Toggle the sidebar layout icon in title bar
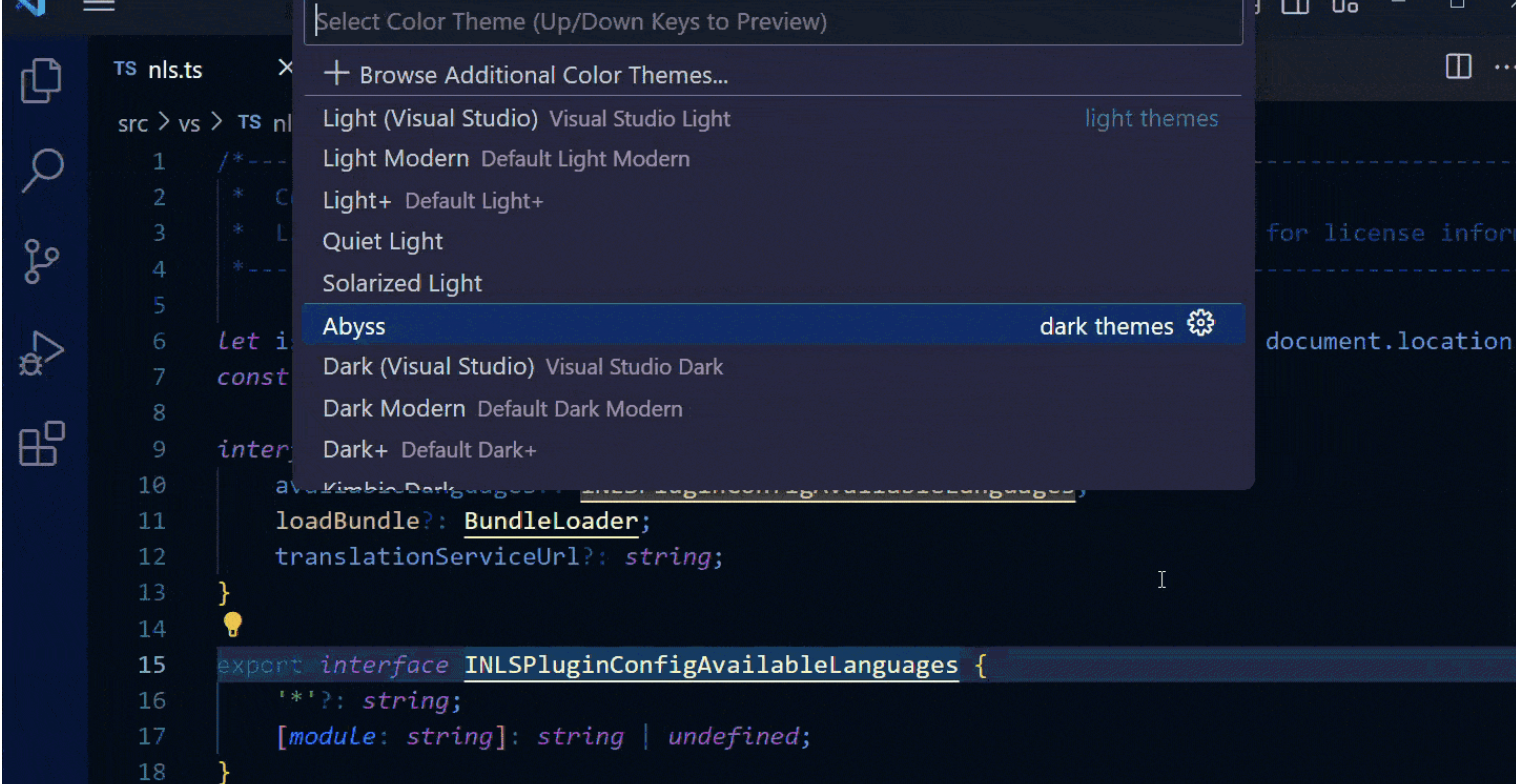 (1295, 6)
